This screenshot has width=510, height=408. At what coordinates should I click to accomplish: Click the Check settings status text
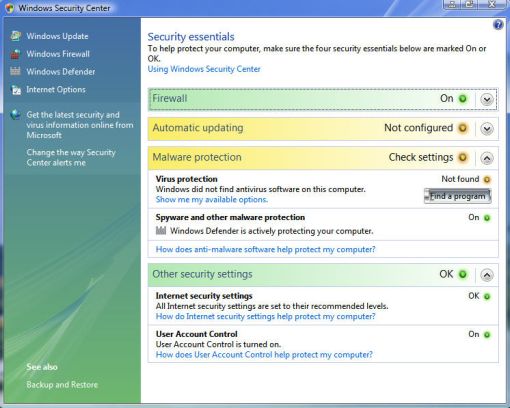click(421, 157)
